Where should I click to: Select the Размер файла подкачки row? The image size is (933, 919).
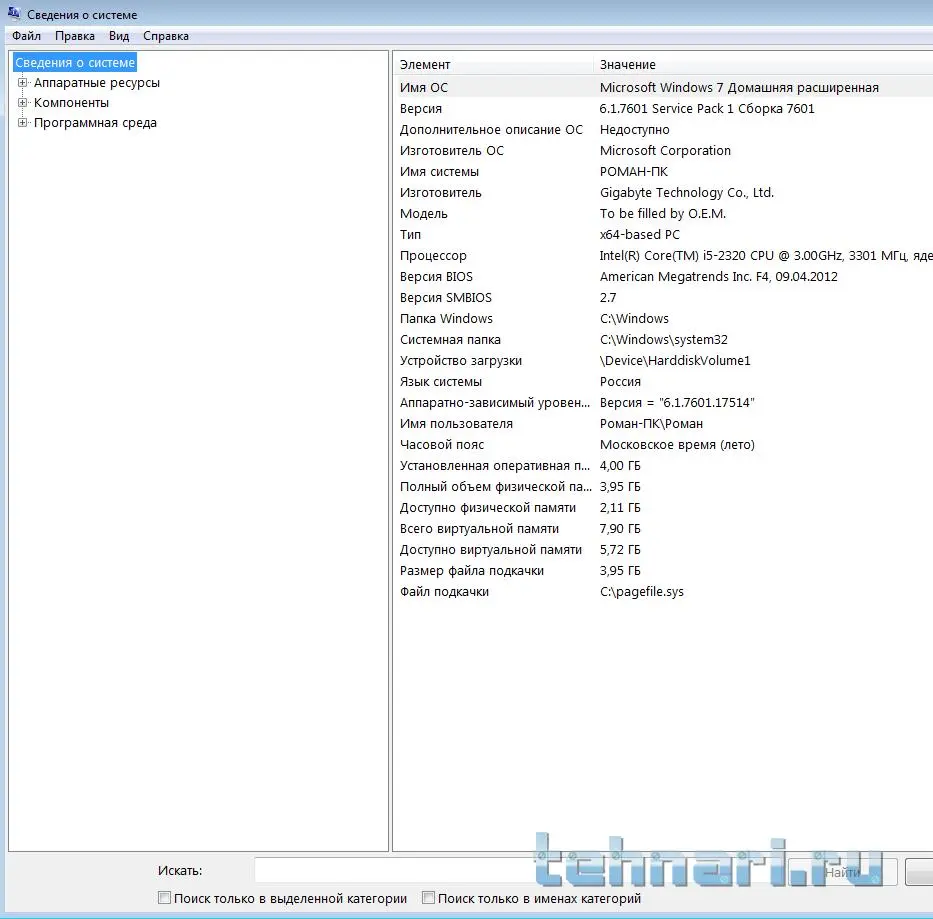(663, 571)
